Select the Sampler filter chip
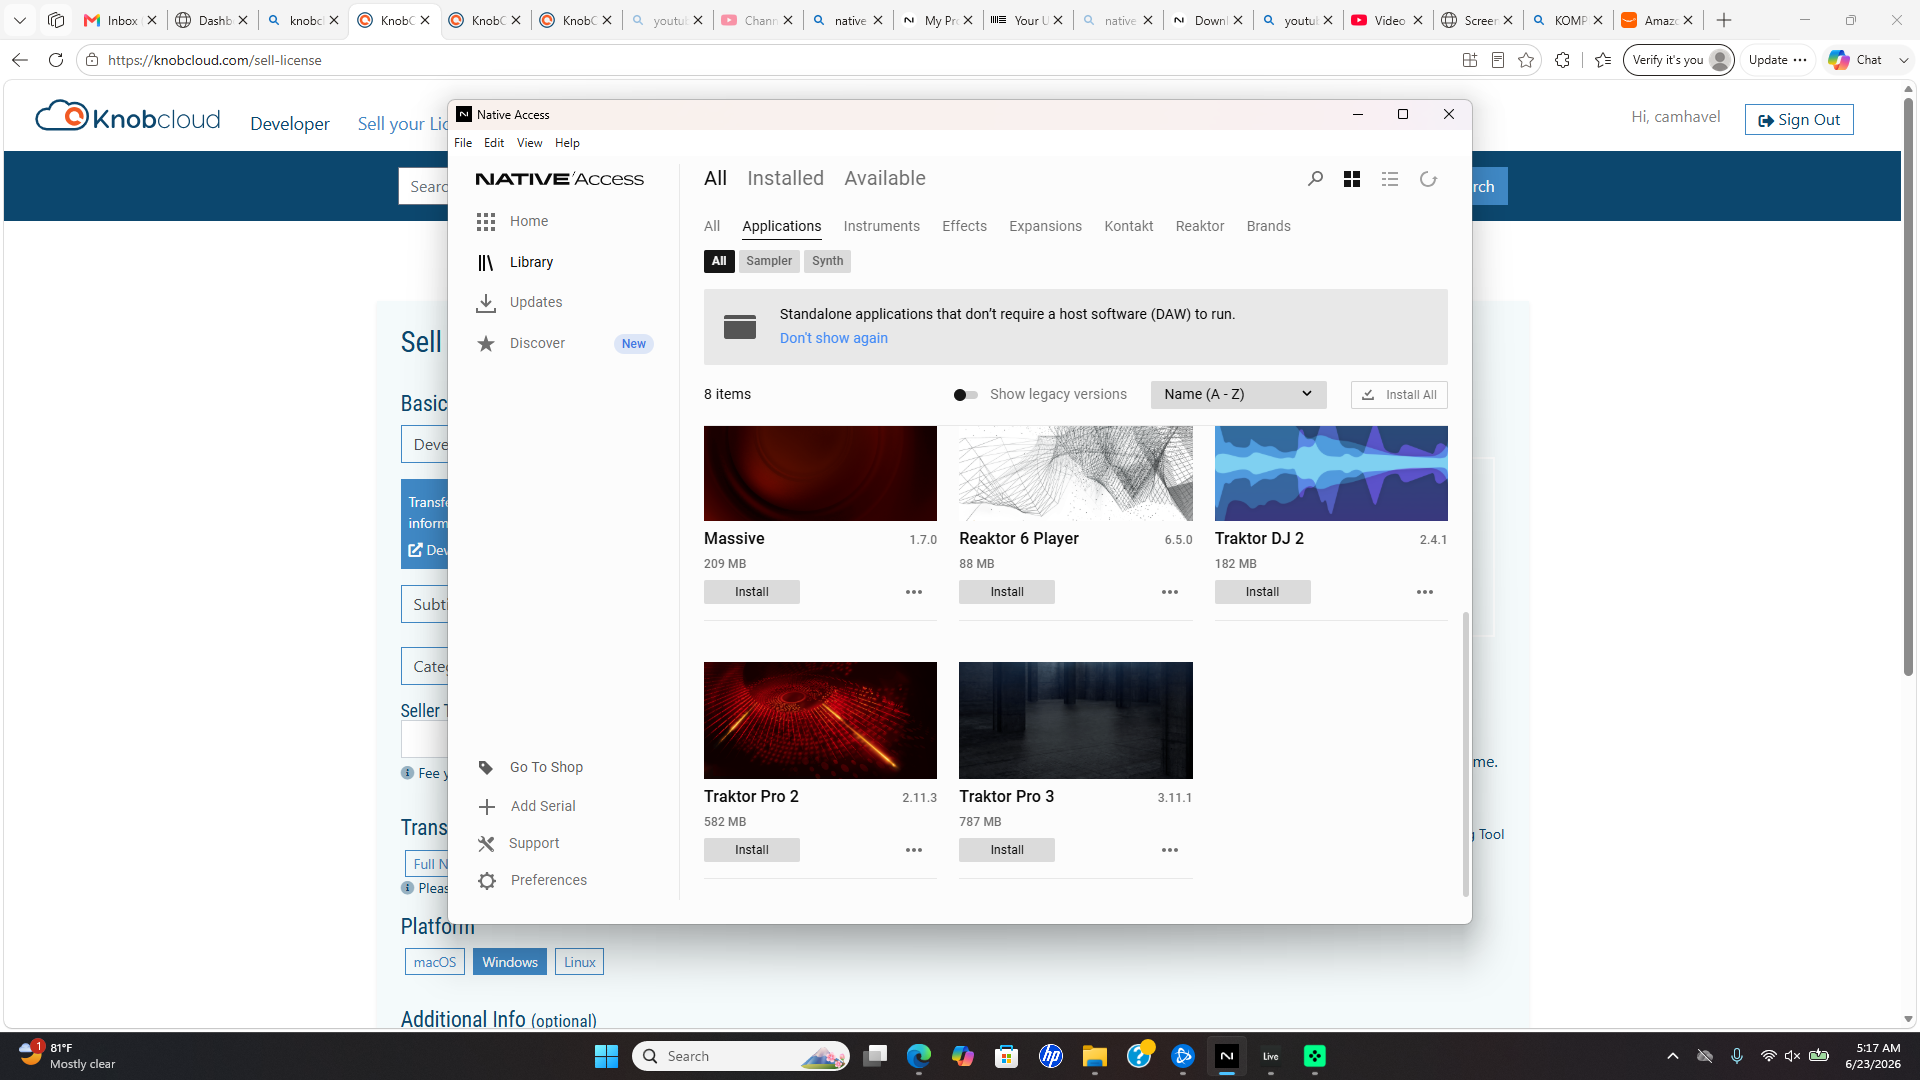Viewport: 1920px width, 1080px height. coord(769,261)
